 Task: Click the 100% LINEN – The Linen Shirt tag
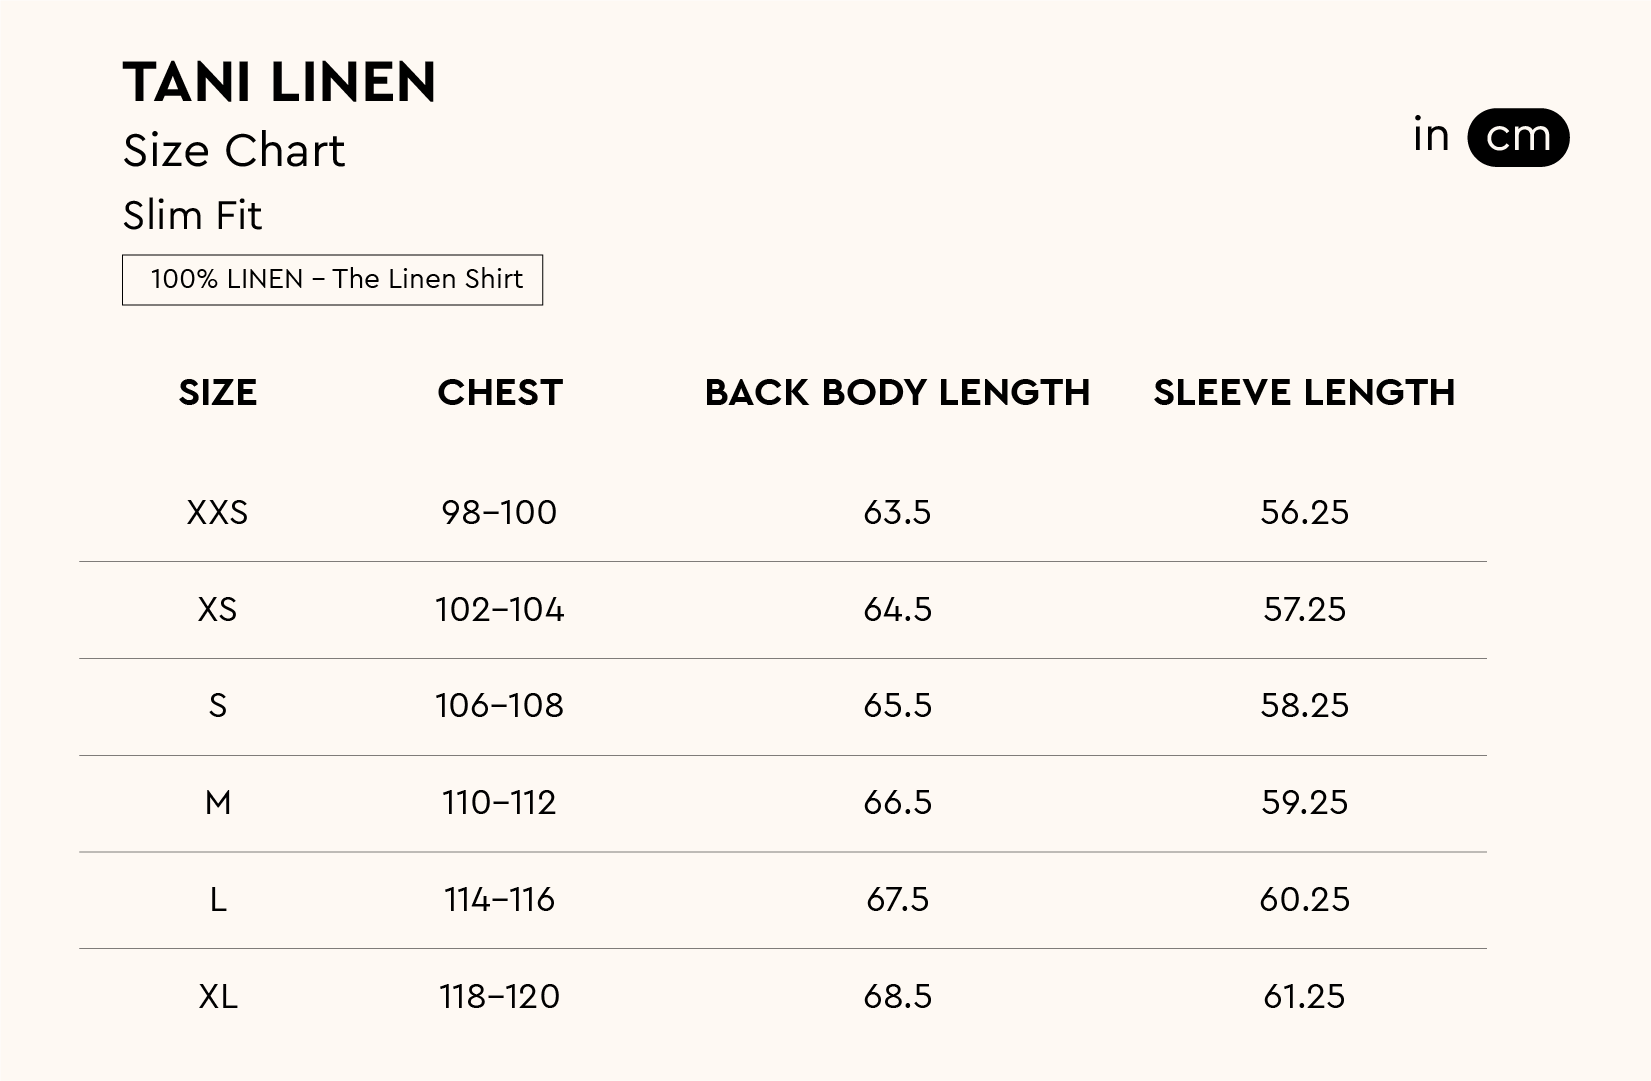tap(332, 279)
